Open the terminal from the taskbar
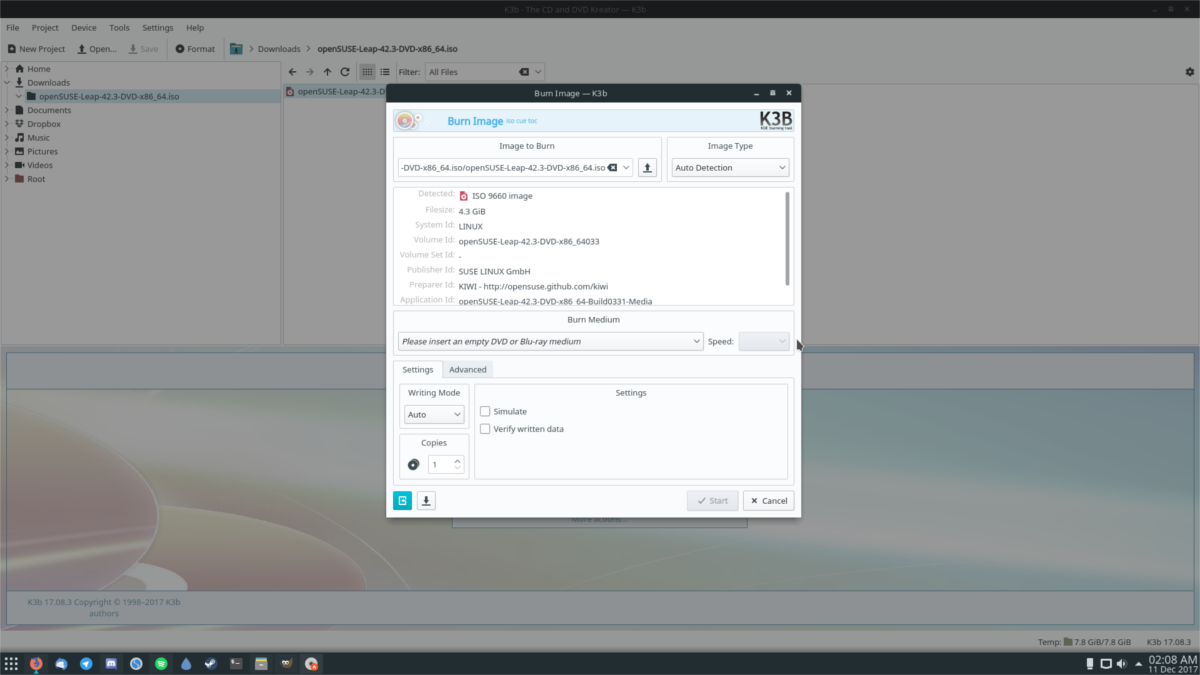The height and width of the screenshot is (675, 1200). [236, 663]
